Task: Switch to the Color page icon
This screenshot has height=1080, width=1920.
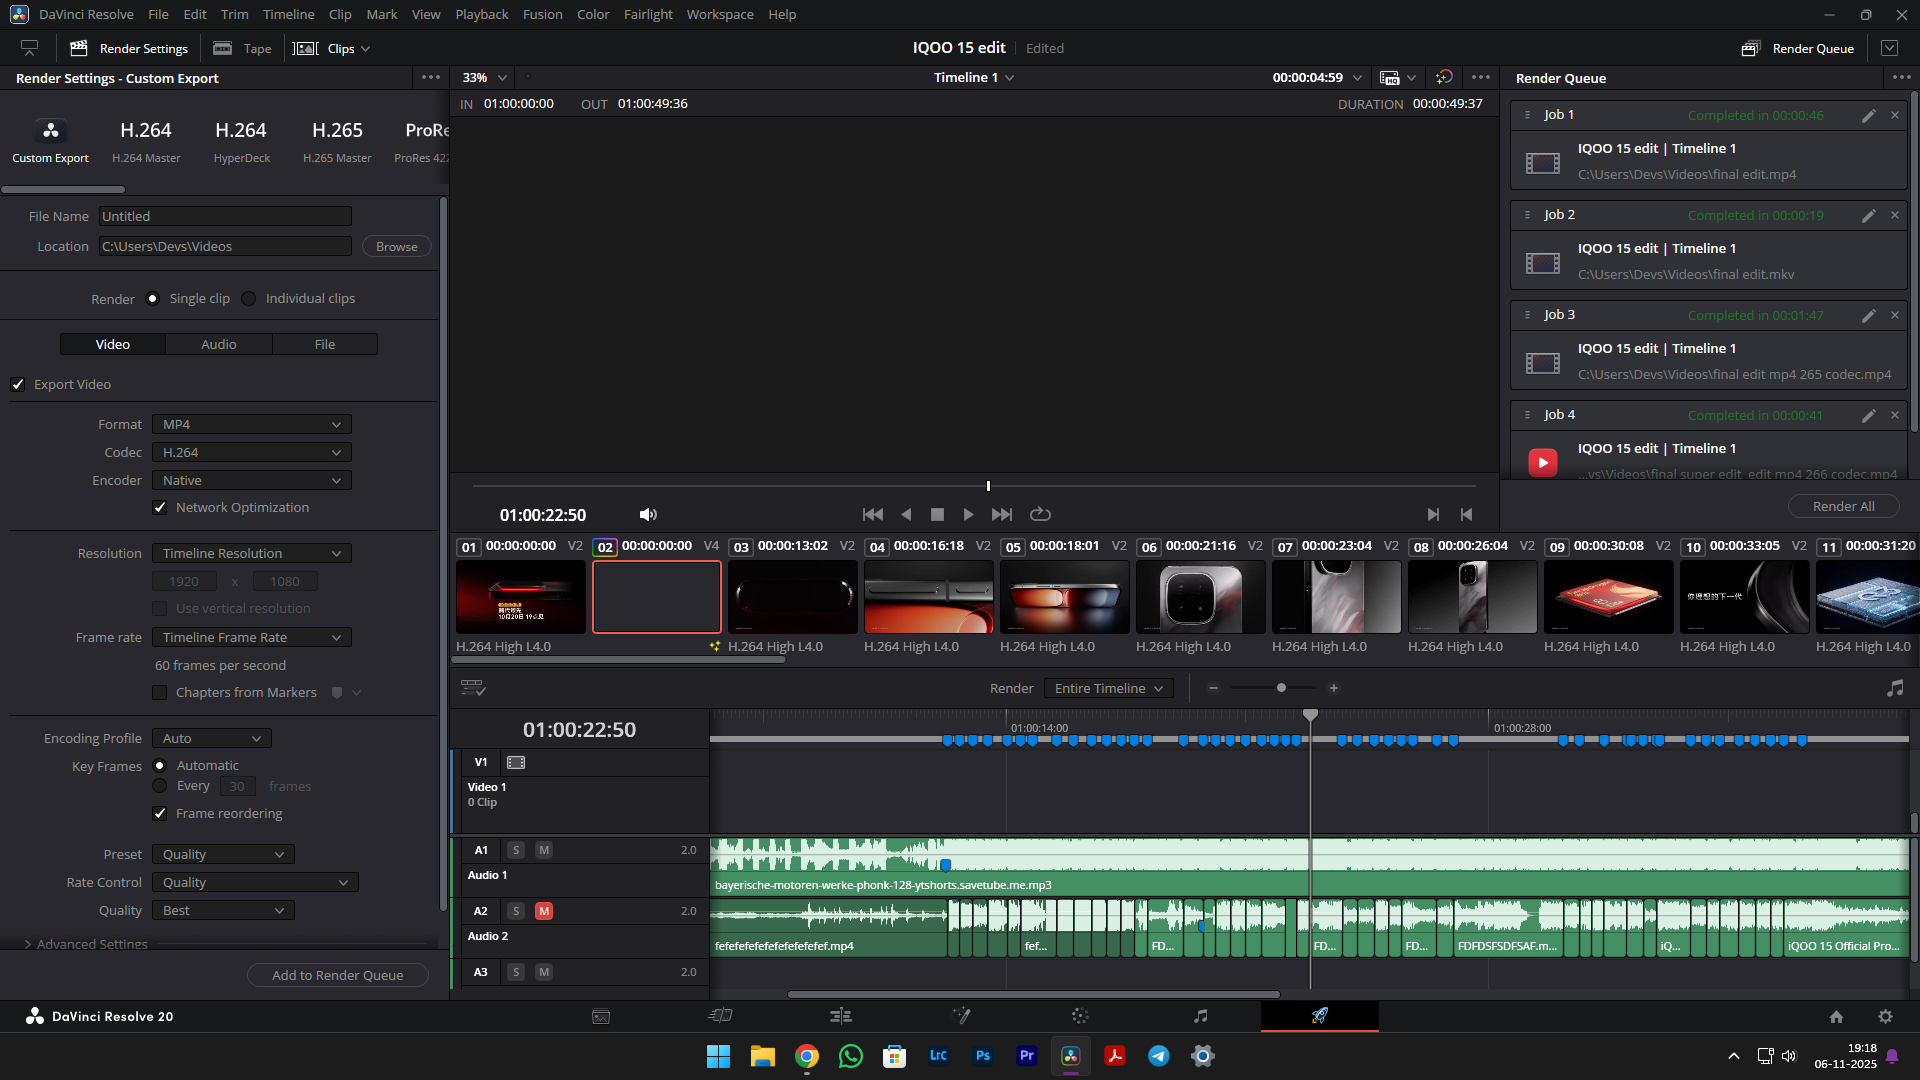Action: point(1080,1016)
